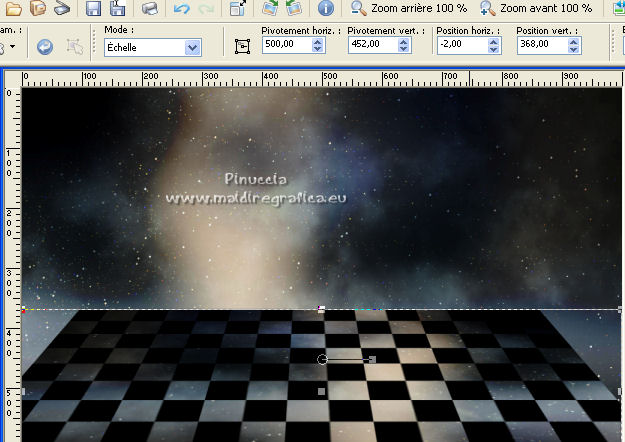Print the image with the printer icon
This screenshot has width=625, height=442.
(x=150, y=8)
